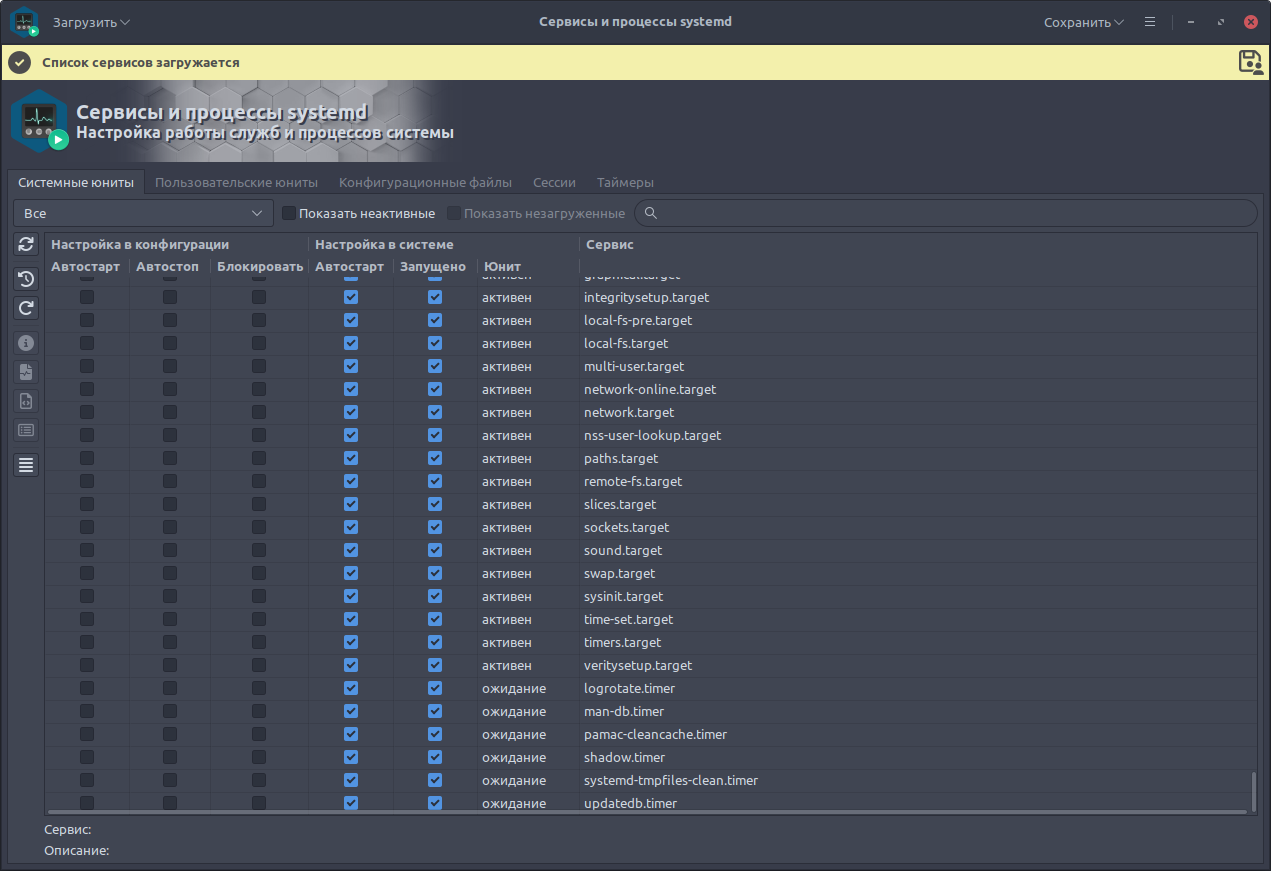Click the save-with-user icon in the yellow bar

1250,62
